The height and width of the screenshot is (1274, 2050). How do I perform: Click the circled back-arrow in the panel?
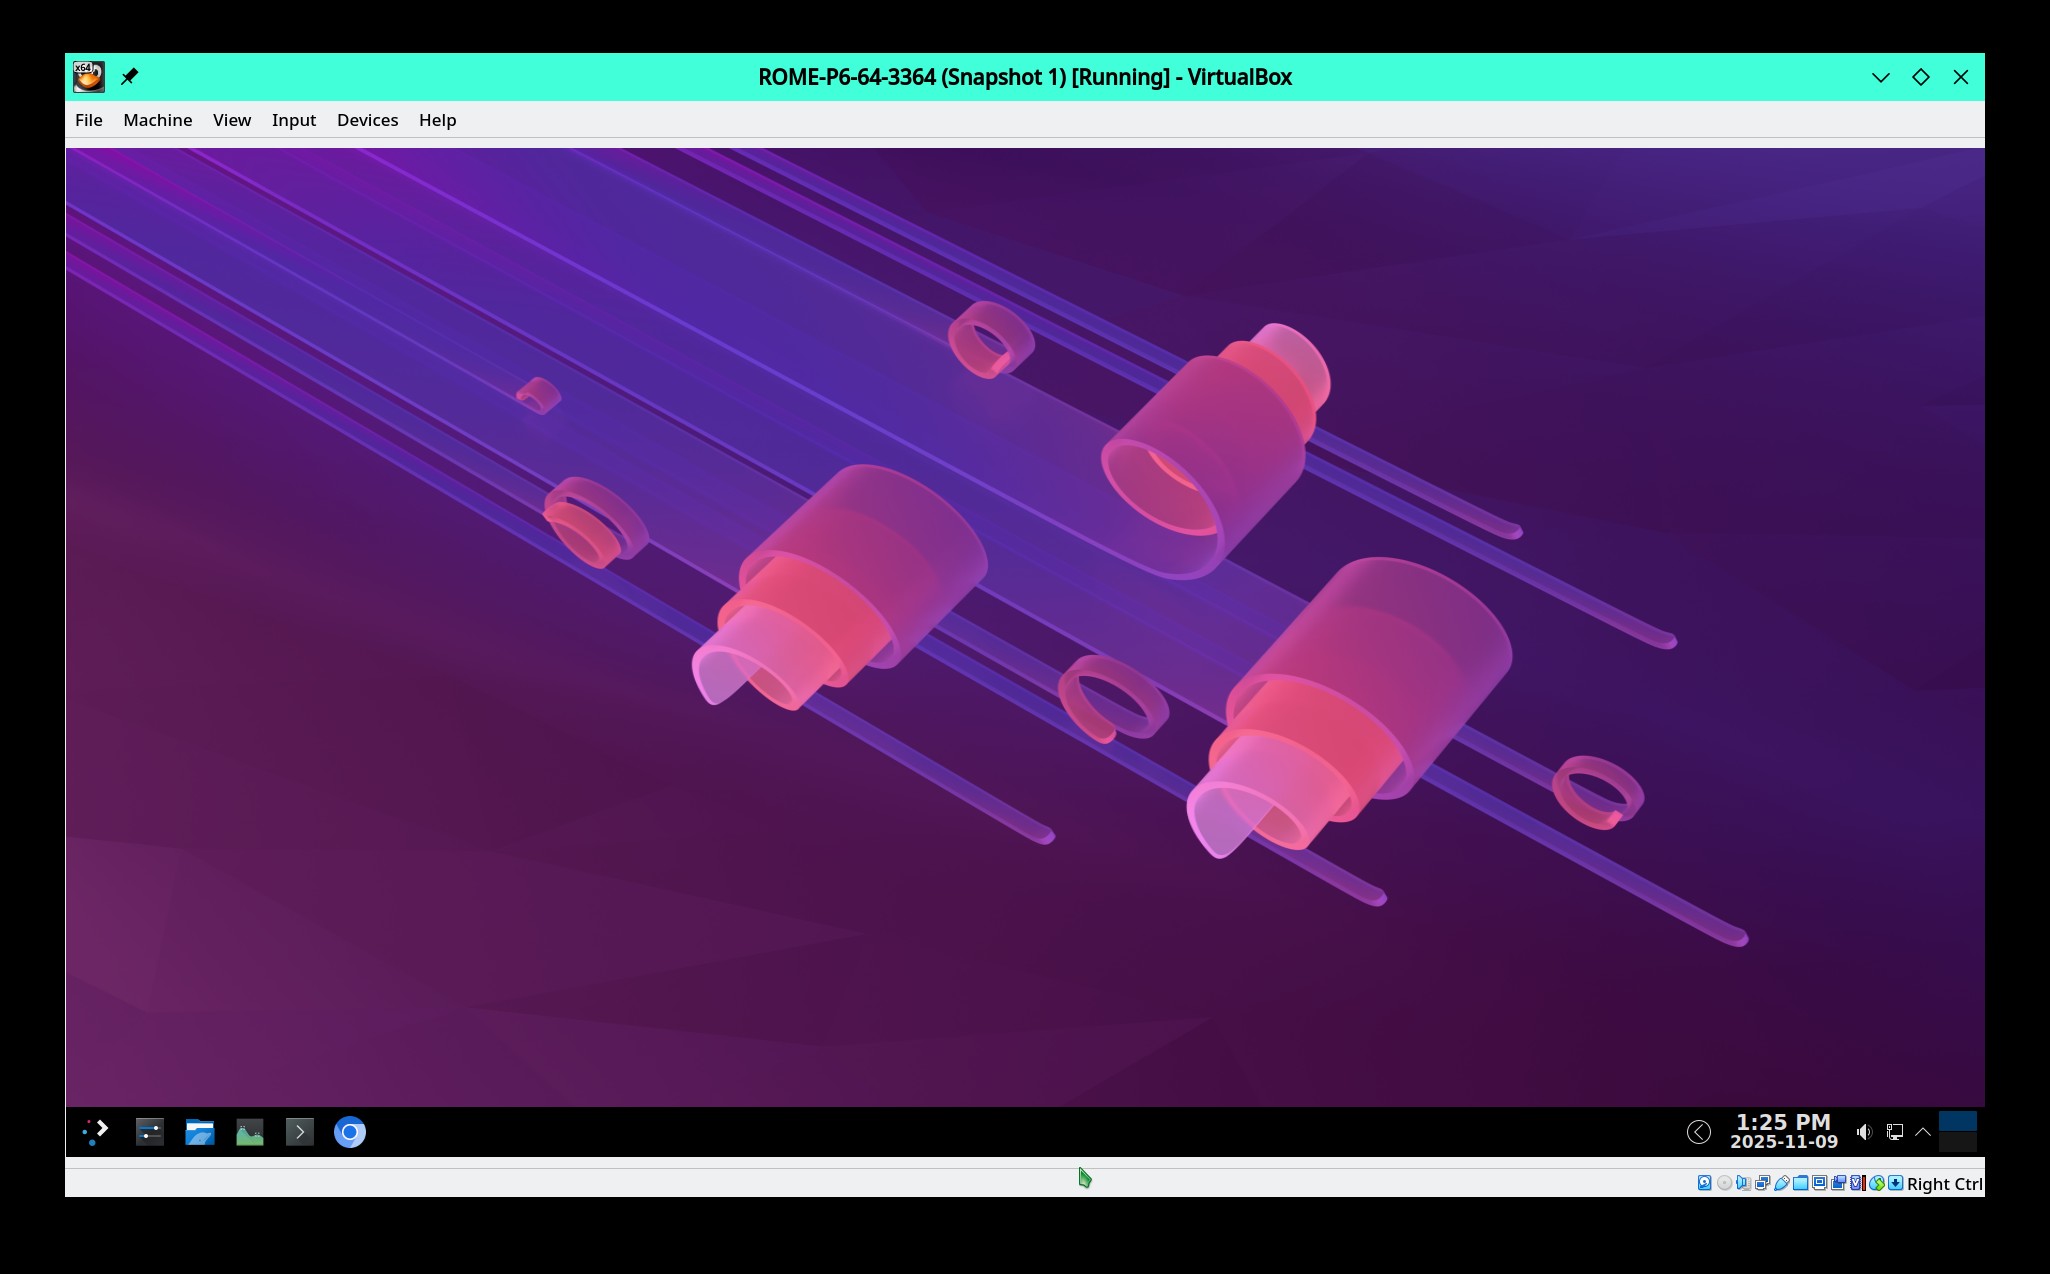[x=1698, y=1132]
